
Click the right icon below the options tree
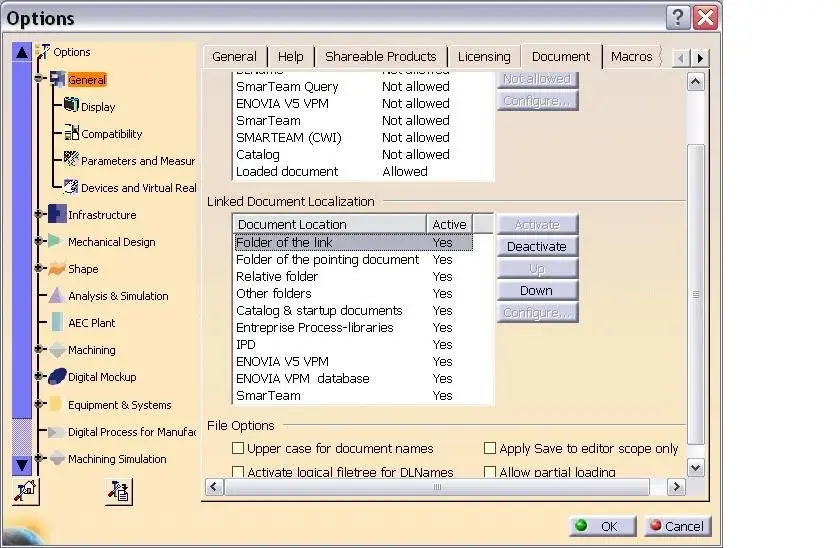118,491
